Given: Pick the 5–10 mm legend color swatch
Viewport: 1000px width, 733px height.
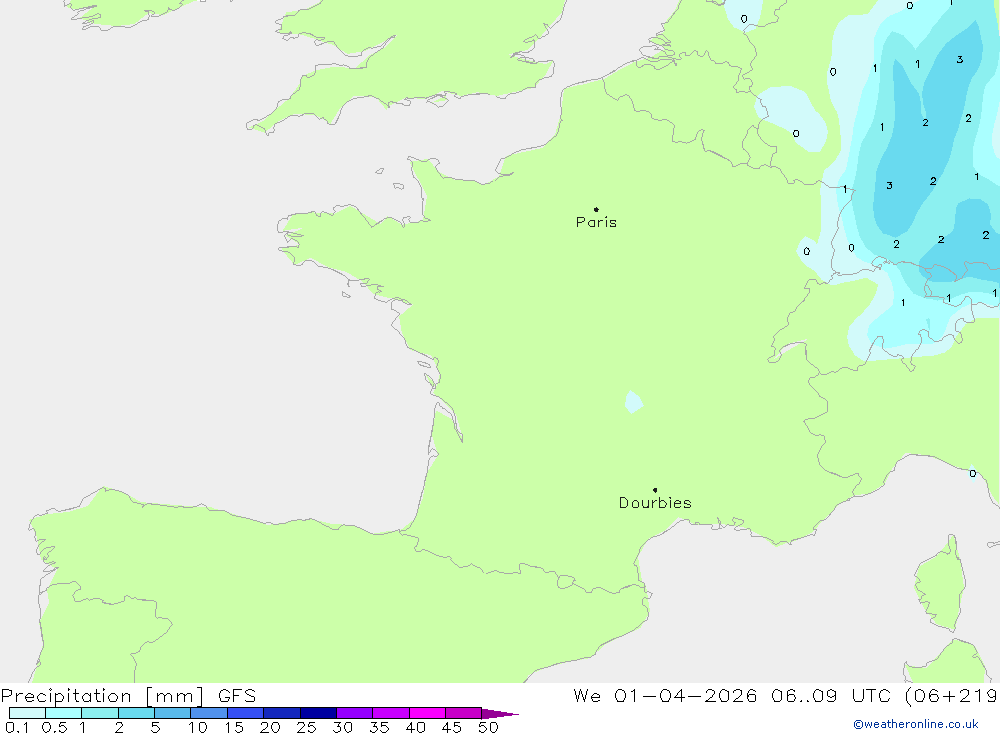Looking at the screenshot, I should coord(173,713).
